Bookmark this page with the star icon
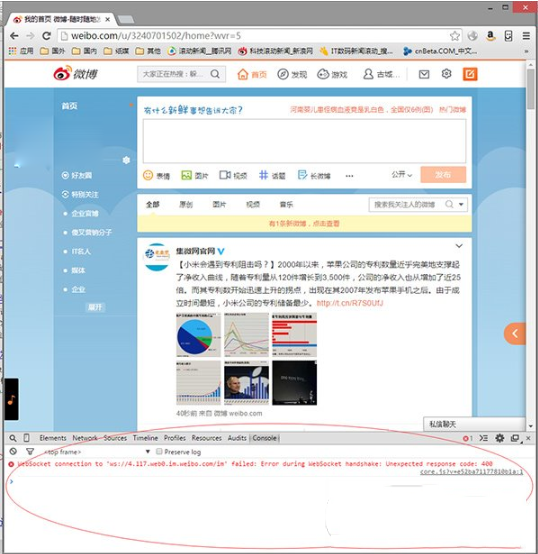Screen dimensions: 538x554 pyautogui.click(x=455, y=36)
